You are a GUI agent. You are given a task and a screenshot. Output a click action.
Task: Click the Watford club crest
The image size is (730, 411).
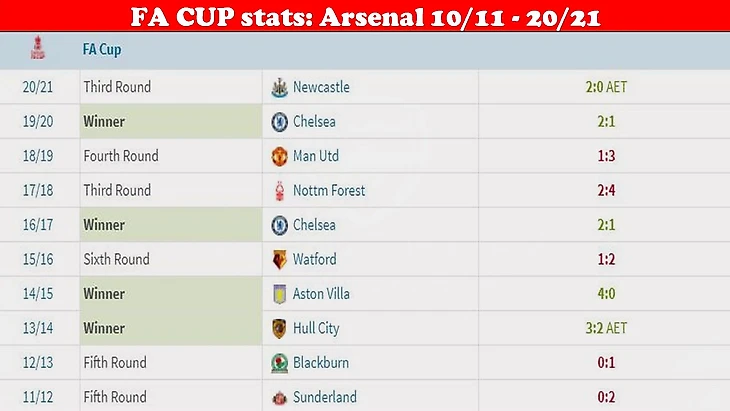[x=279, y=260]
